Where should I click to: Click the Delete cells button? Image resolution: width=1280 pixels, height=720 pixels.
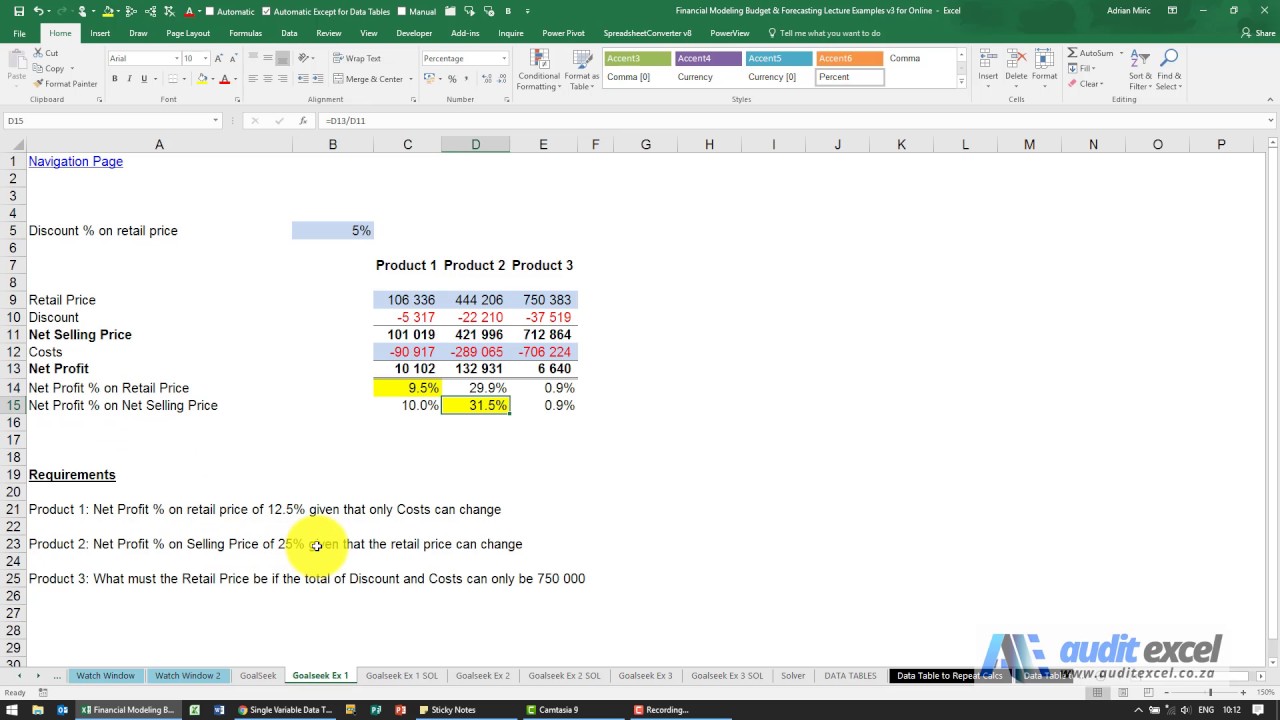point(1016,69)
